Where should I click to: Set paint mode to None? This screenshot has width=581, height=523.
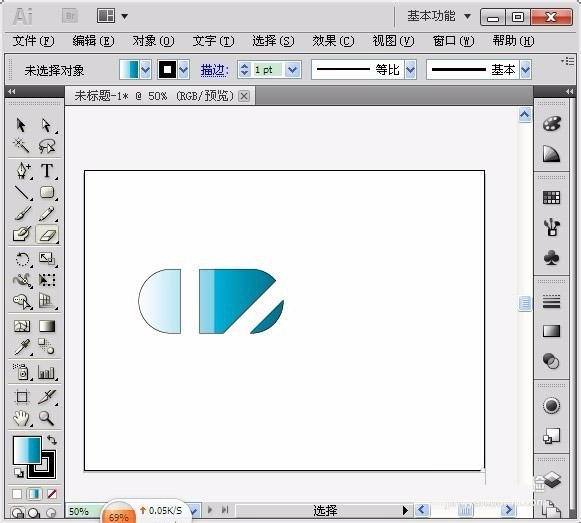[x=52, y=494]
